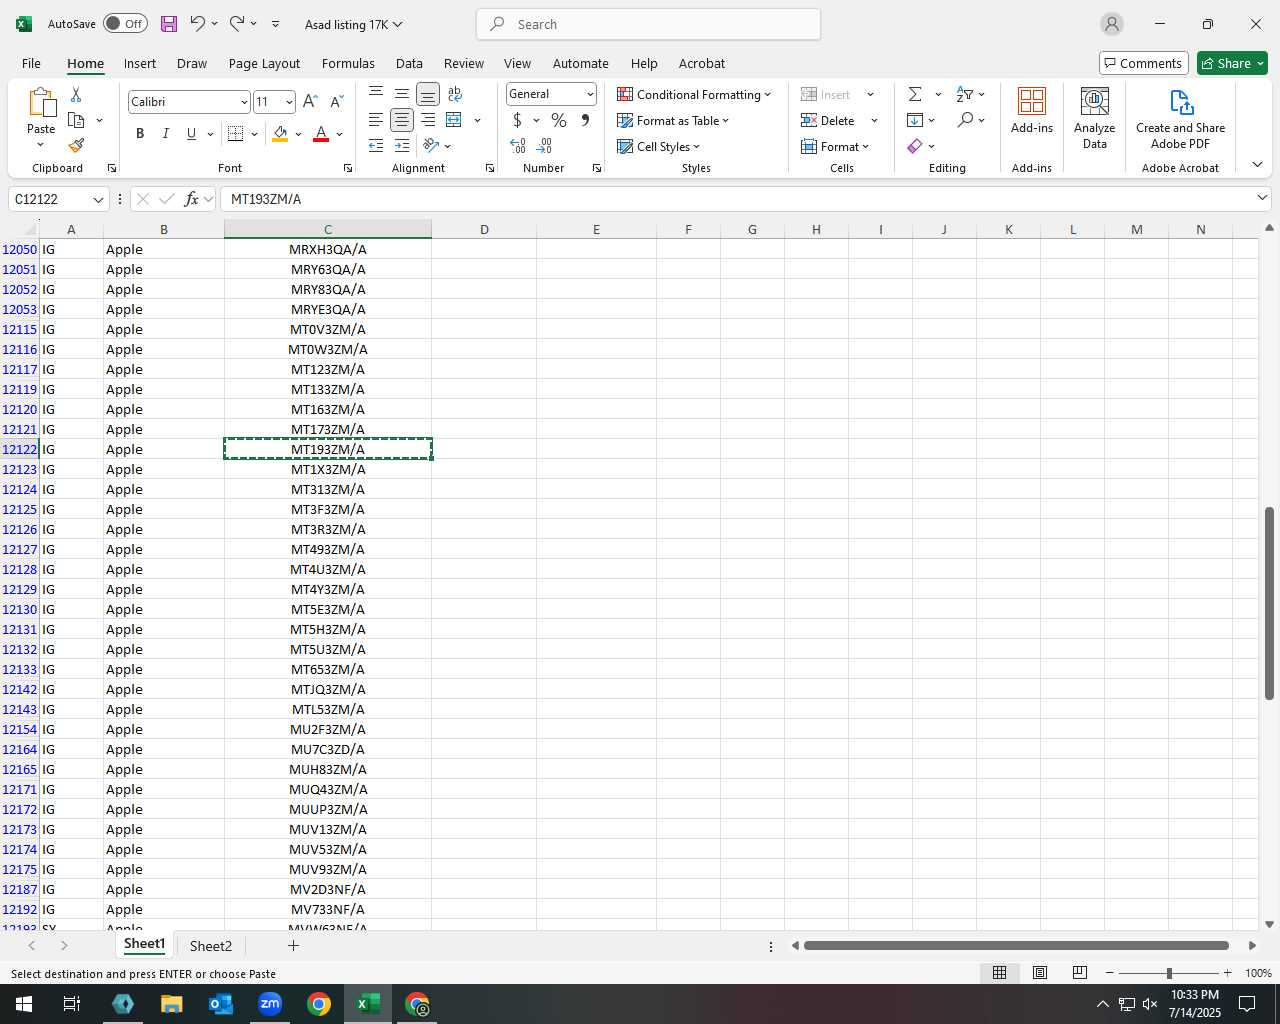1280x1024 pixels.
Task: Toggle Wrap Text
Action: click(455, 94)
